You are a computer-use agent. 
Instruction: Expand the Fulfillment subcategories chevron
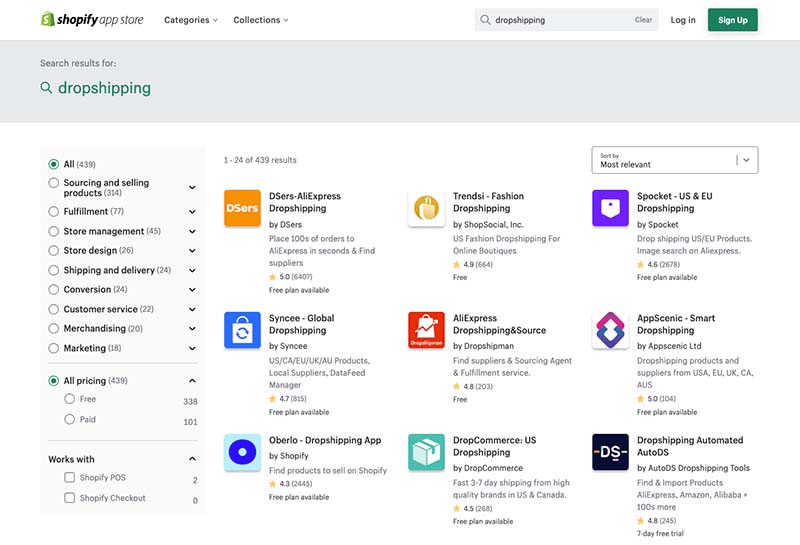coord(192,211)
